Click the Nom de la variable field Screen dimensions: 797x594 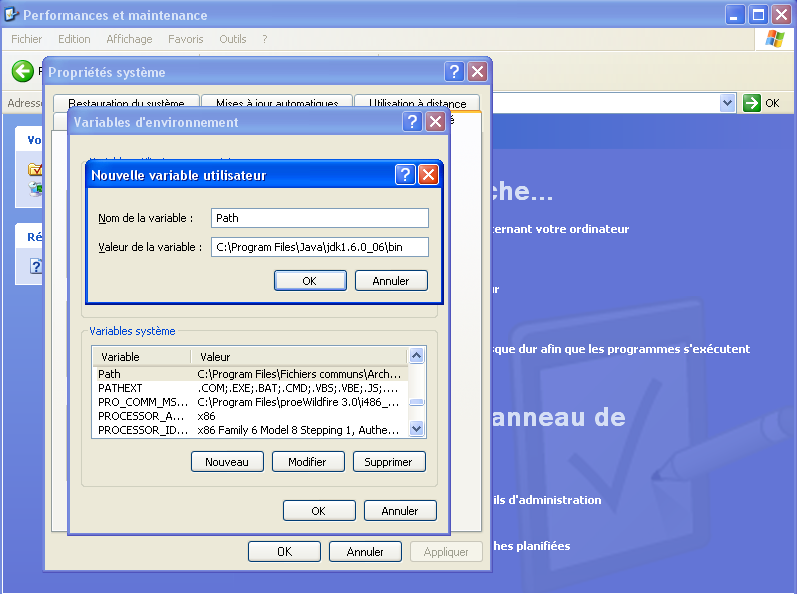point(319,218)
